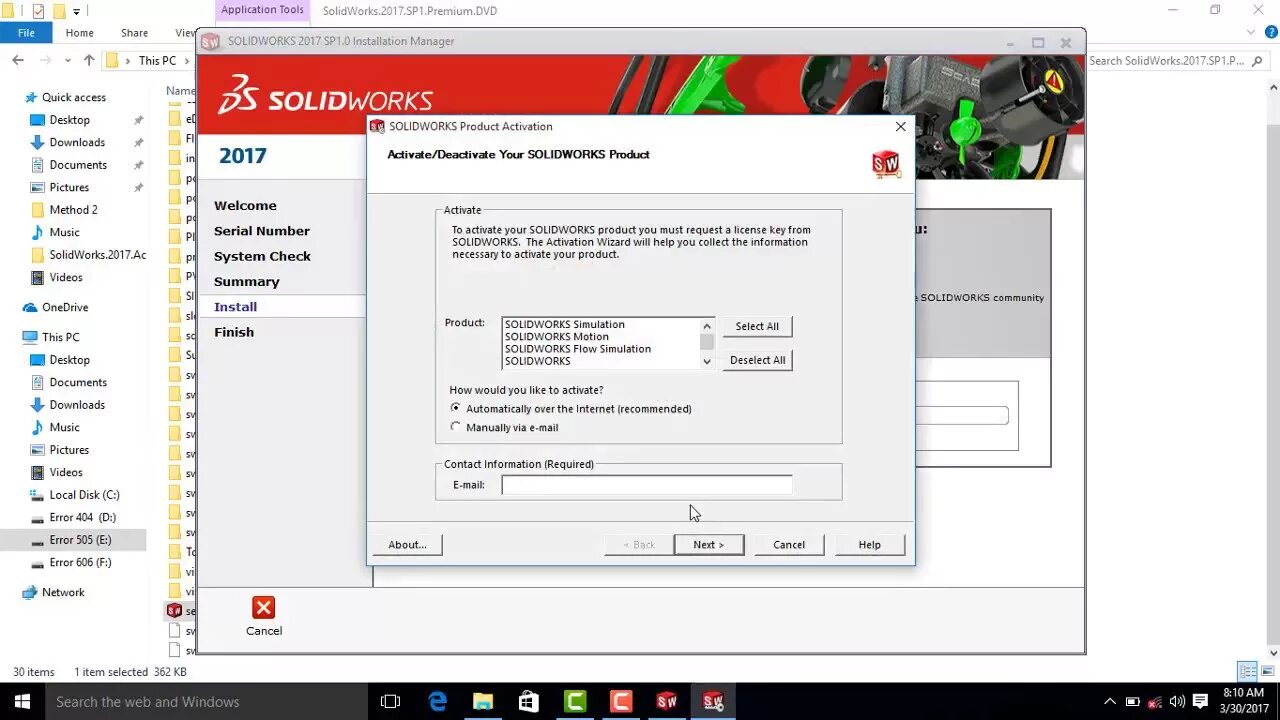Click inside the E-mail input field
Viewport: 1280px width, 720px height.
645,484
